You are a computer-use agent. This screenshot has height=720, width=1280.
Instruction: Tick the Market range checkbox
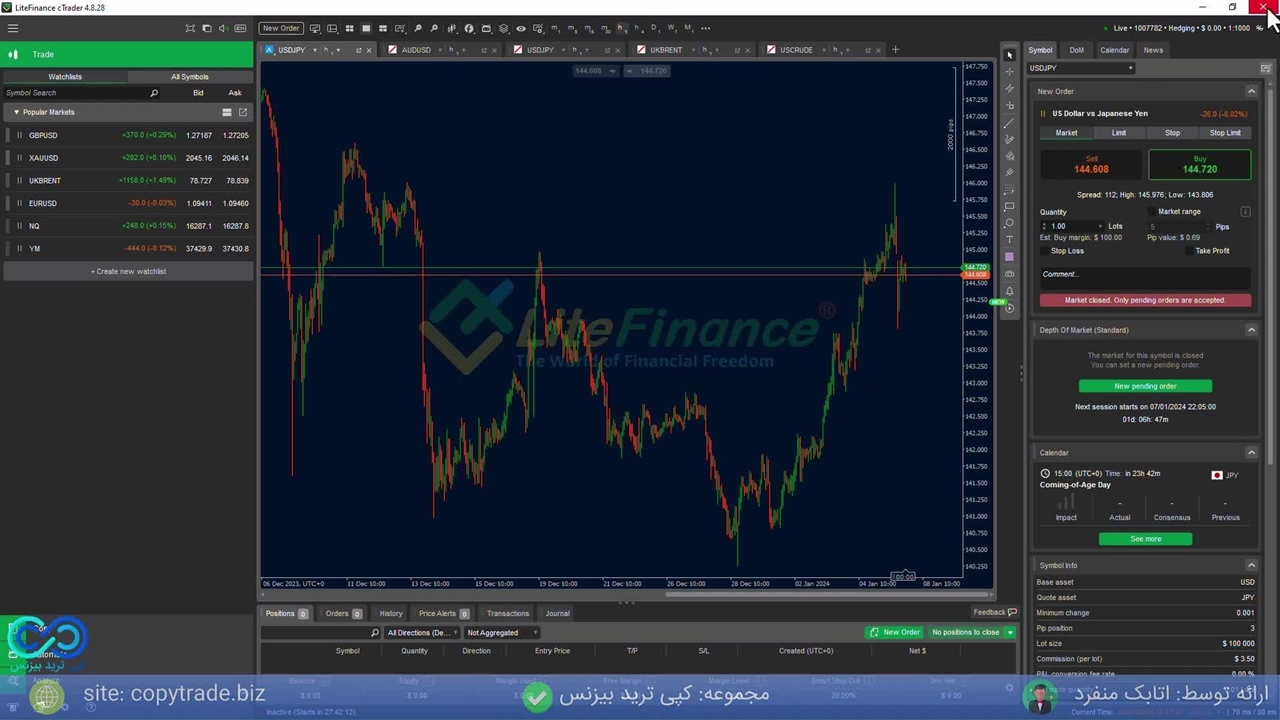coord(1152,212)
